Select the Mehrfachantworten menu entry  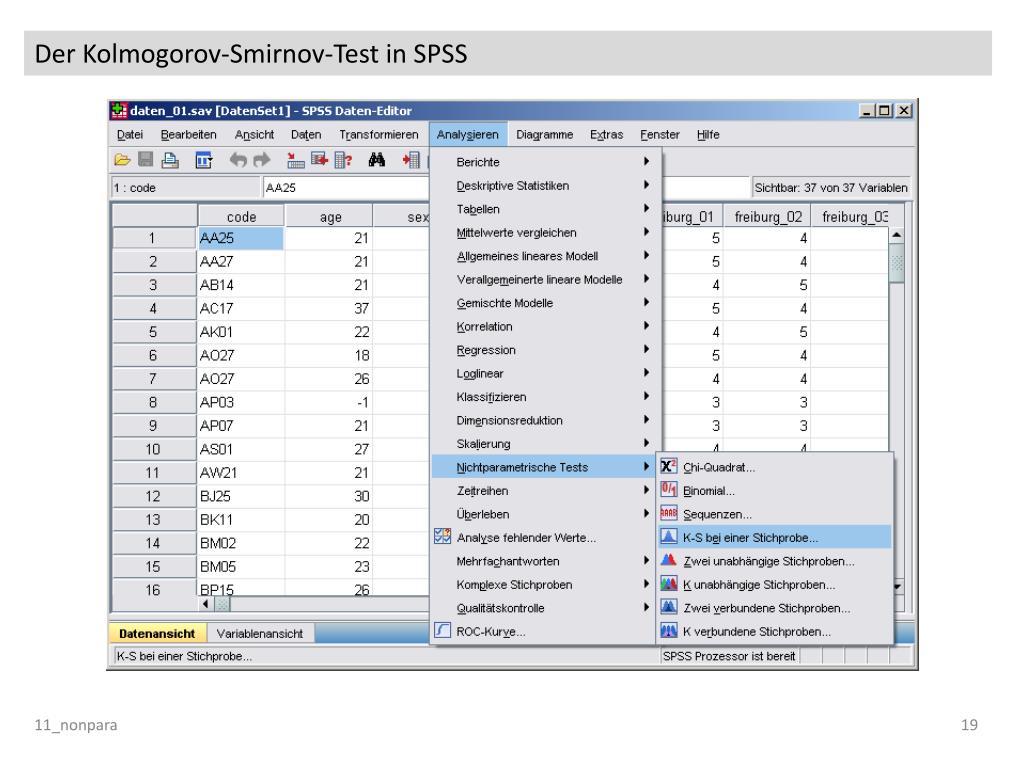point(545,561)
